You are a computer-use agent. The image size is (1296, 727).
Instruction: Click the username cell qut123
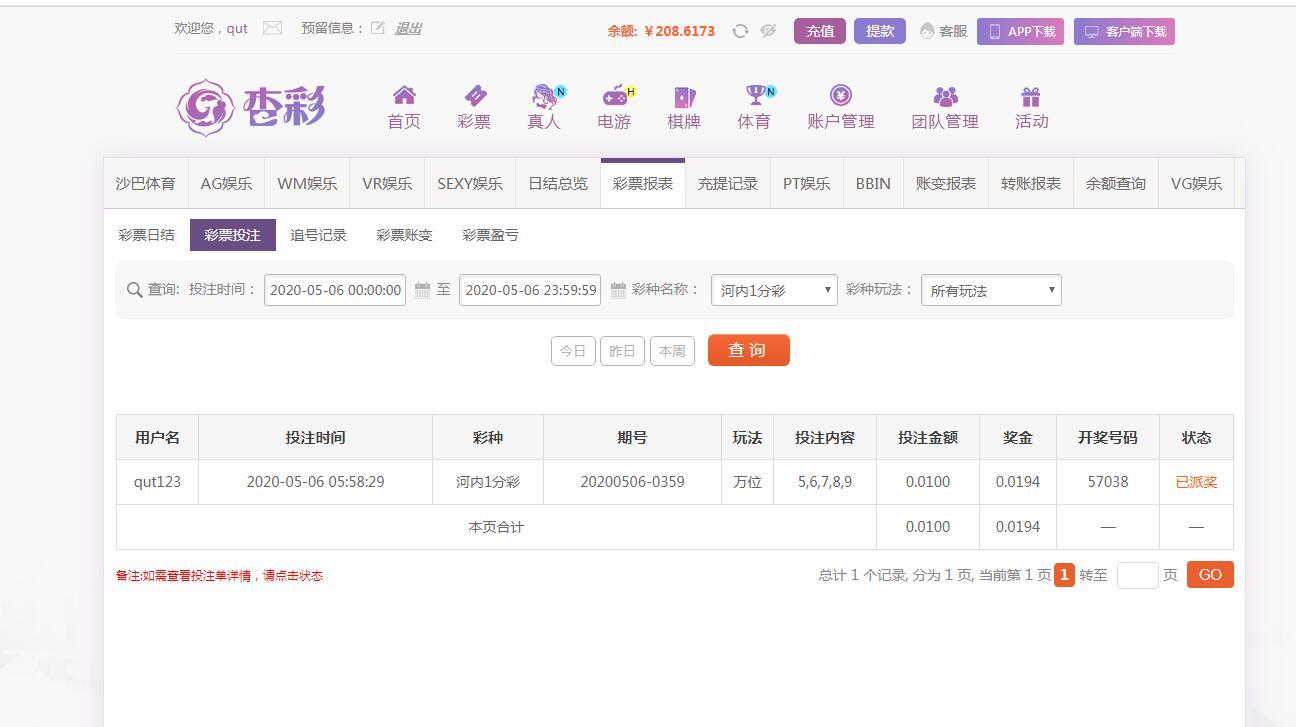pos(157,482)
